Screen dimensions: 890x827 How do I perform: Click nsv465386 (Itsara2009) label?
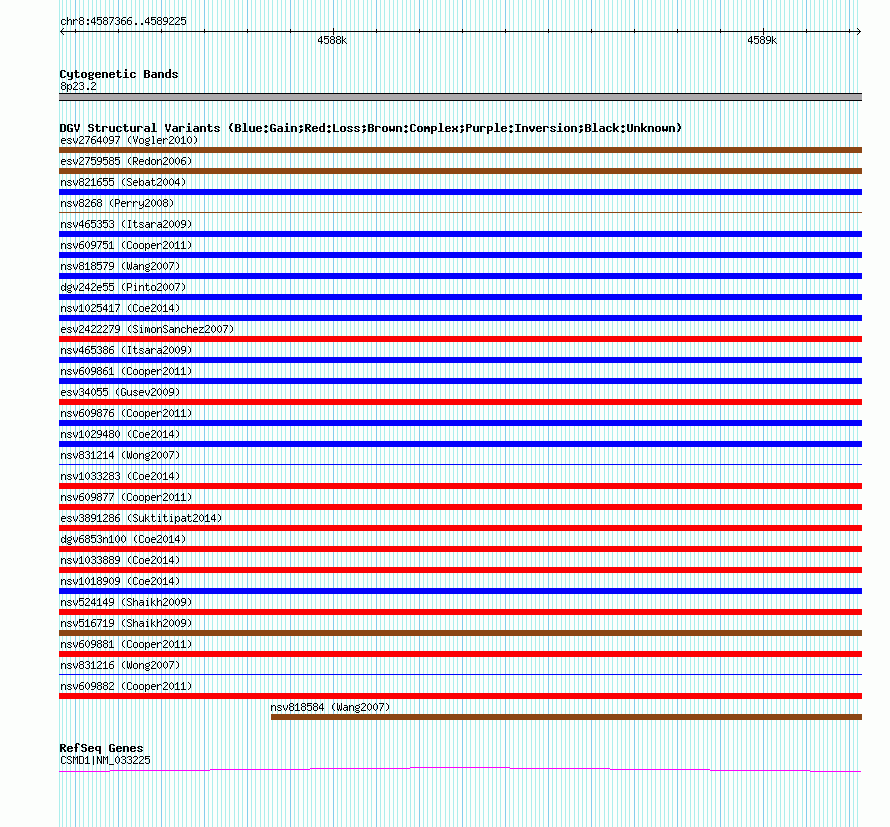point(126,350)
